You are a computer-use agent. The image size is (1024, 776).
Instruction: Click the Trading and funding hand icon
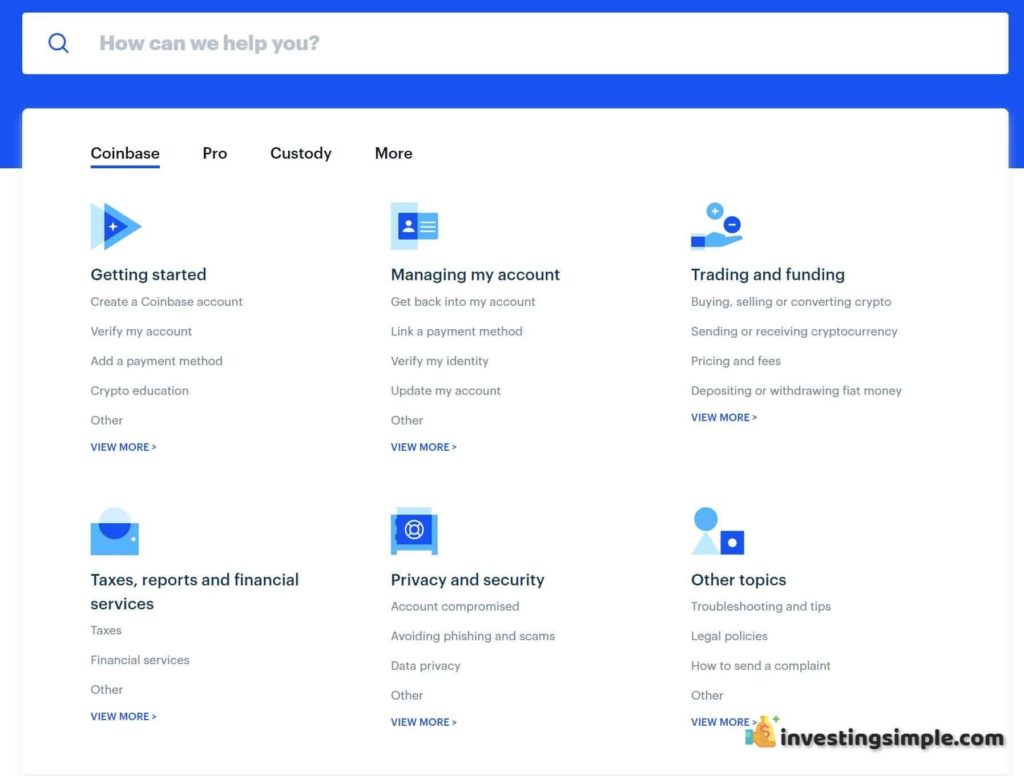(716, 226)
